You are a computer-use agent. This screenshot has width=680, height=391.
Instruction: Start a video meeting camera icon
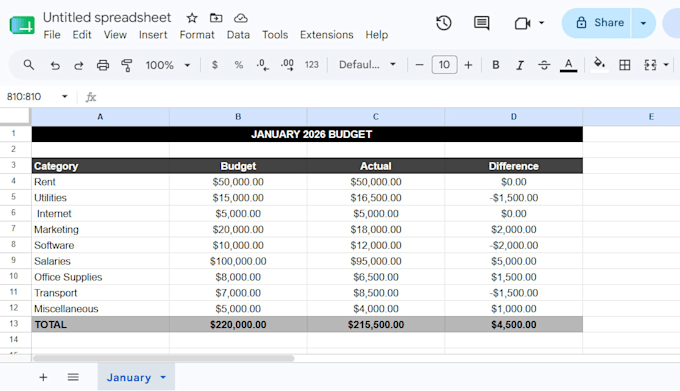tap(523, 23)
